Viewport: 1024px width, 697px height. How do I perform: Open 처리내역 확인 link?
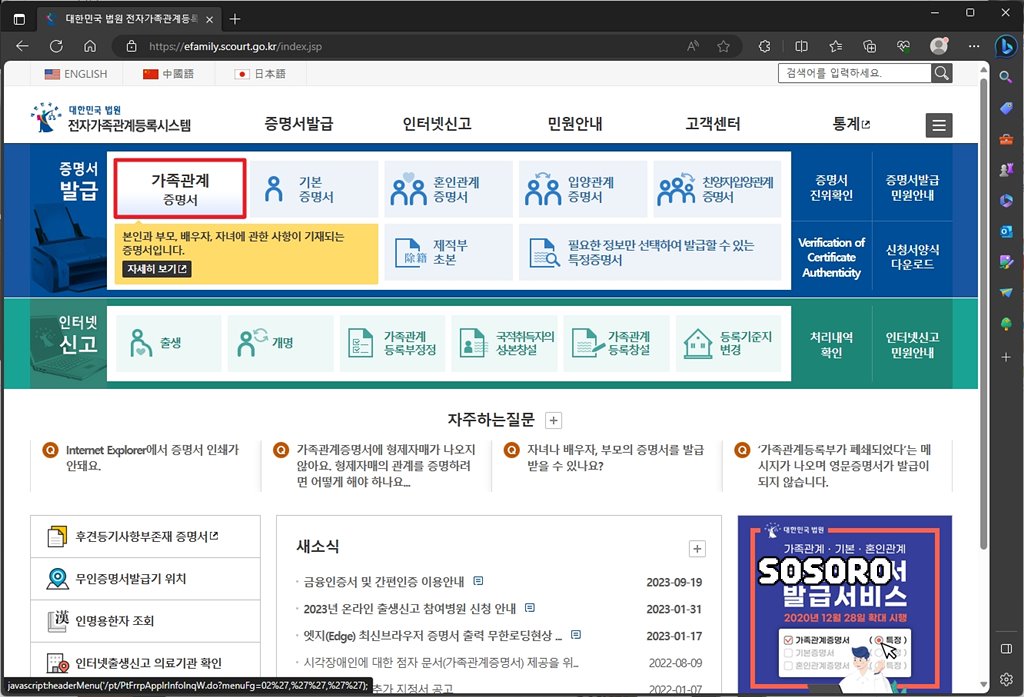point(831,344)
